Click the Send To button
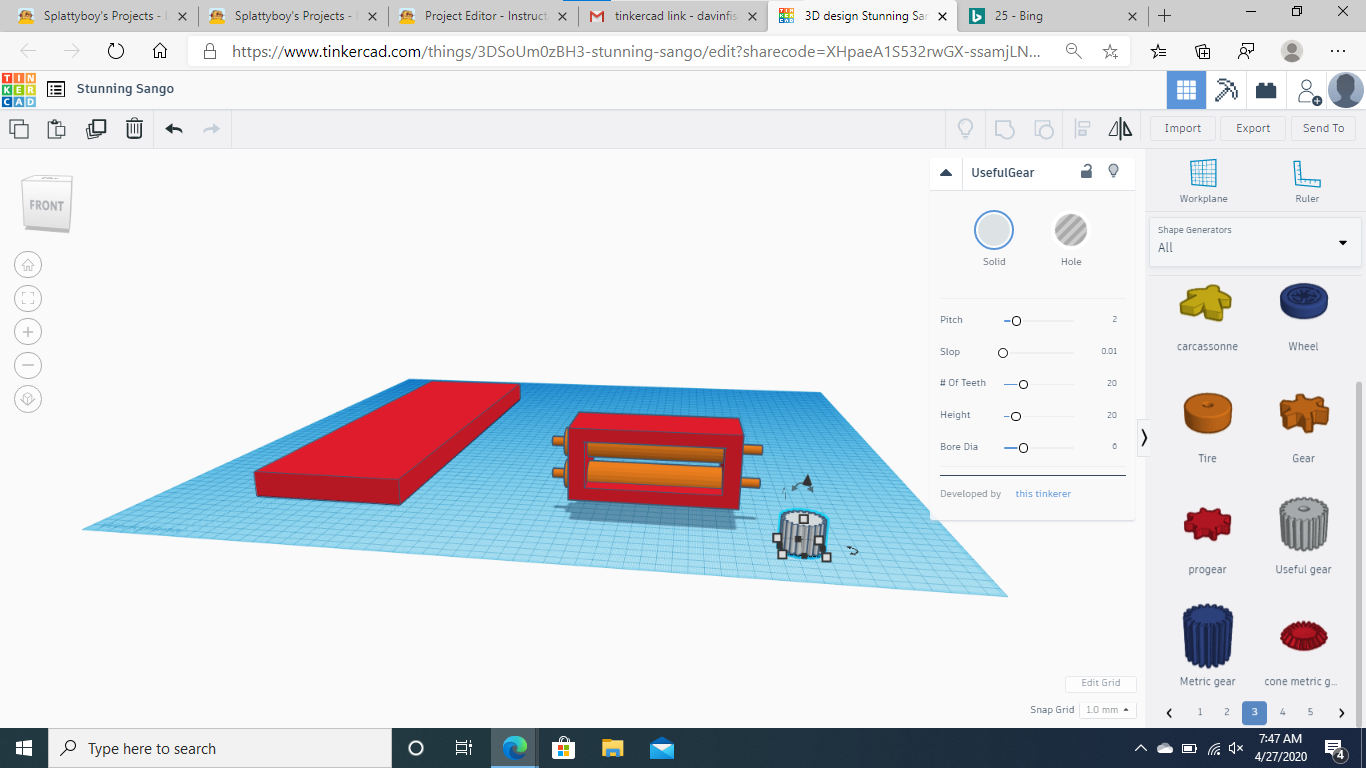 click(1324, 128)
